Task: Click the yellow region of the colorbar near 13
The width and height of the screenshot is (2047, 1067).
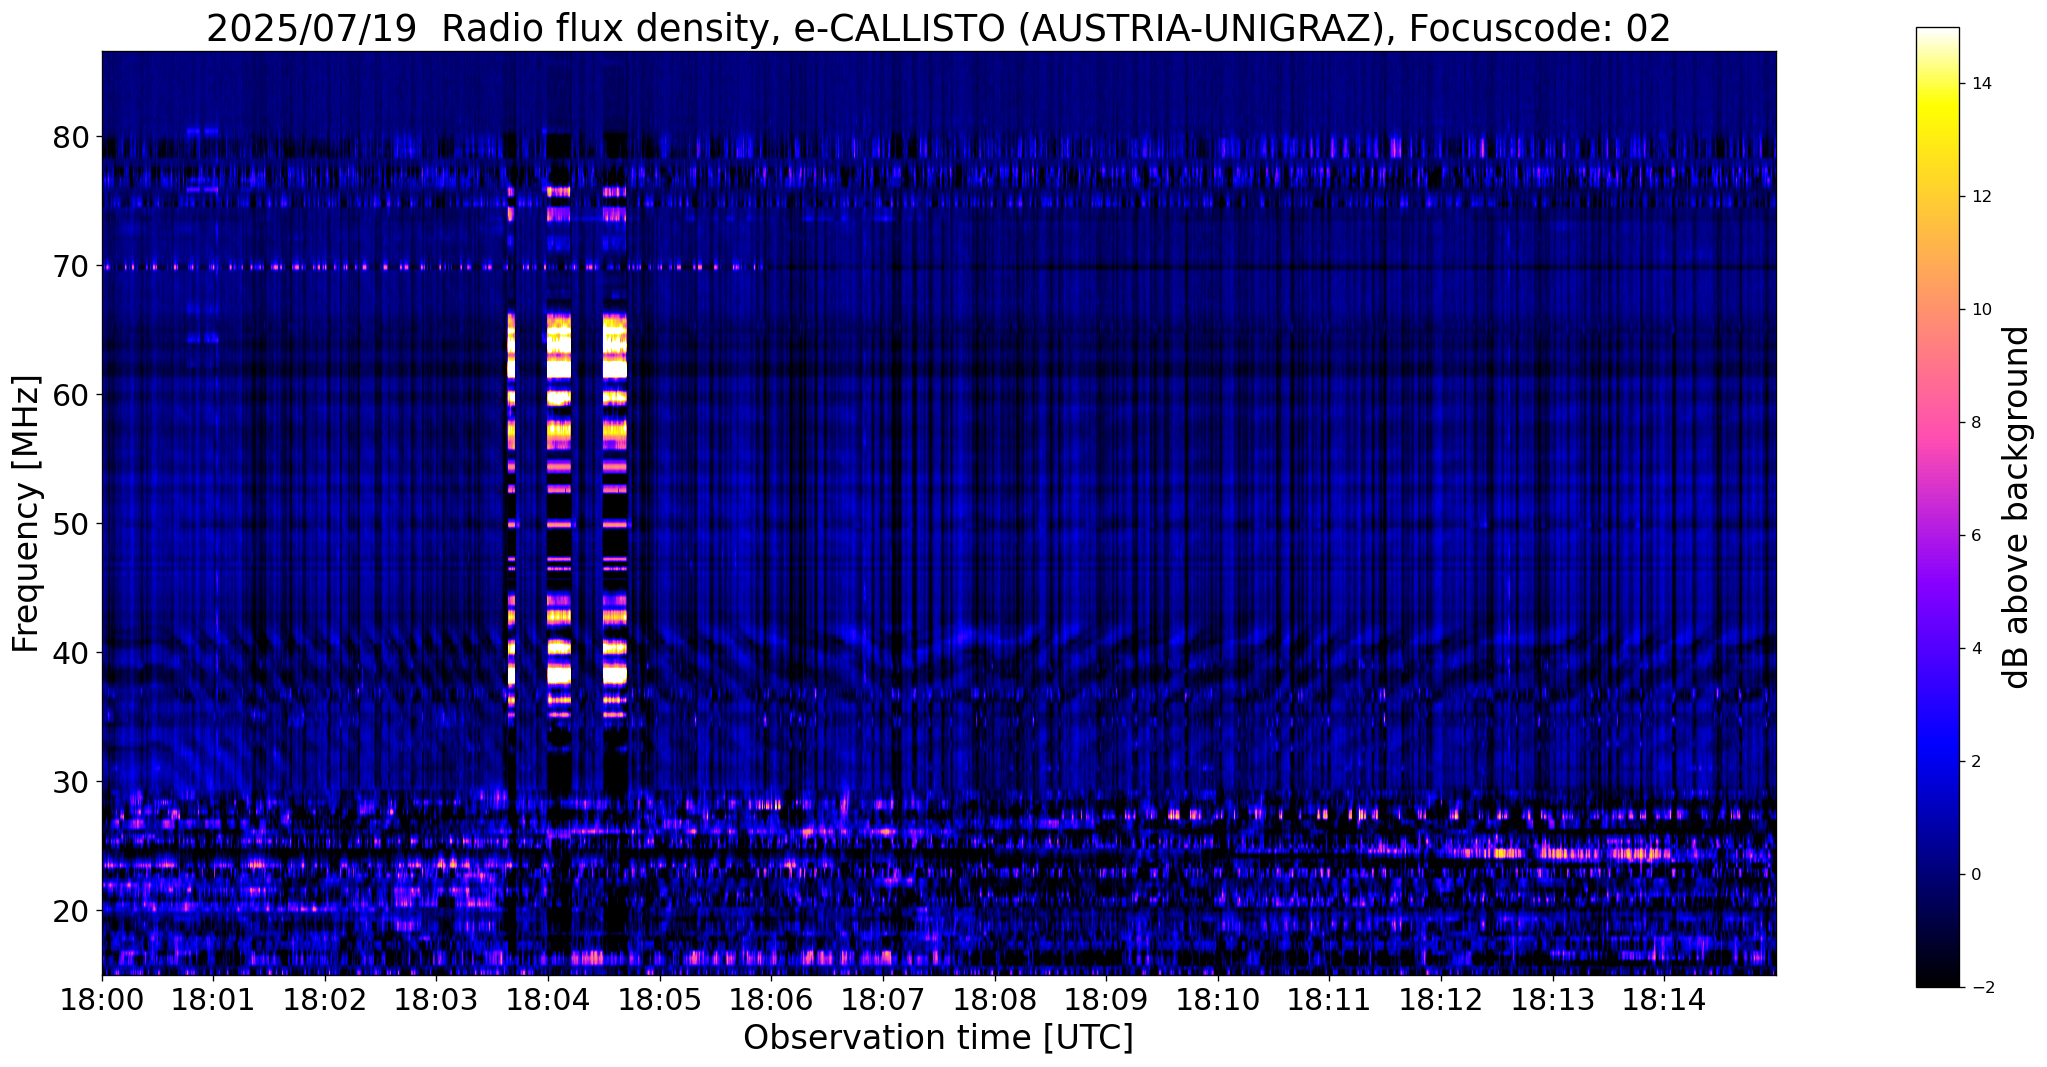Action: point(1937,140)
